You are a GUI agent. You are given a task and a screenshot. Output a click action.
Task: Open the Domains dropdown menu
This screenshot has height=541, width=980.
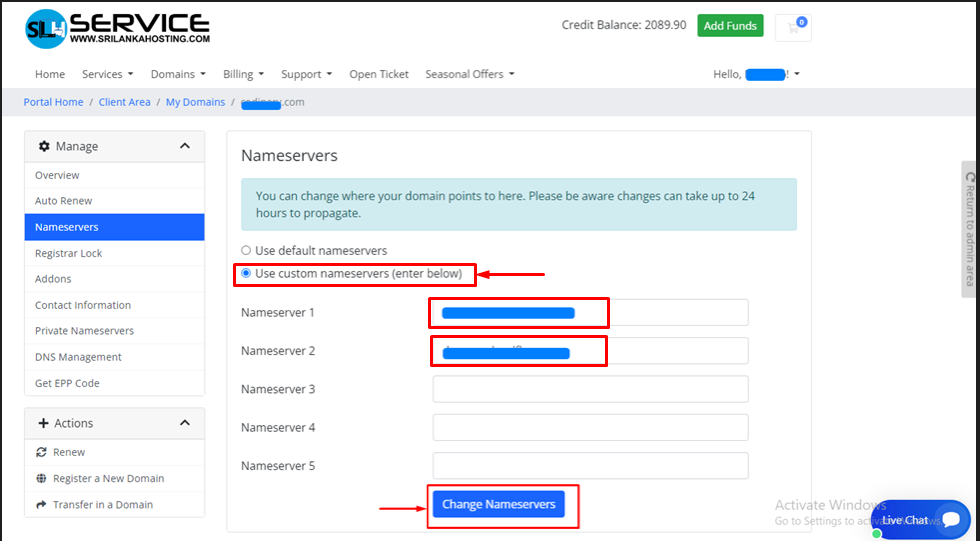click(177, 74)
